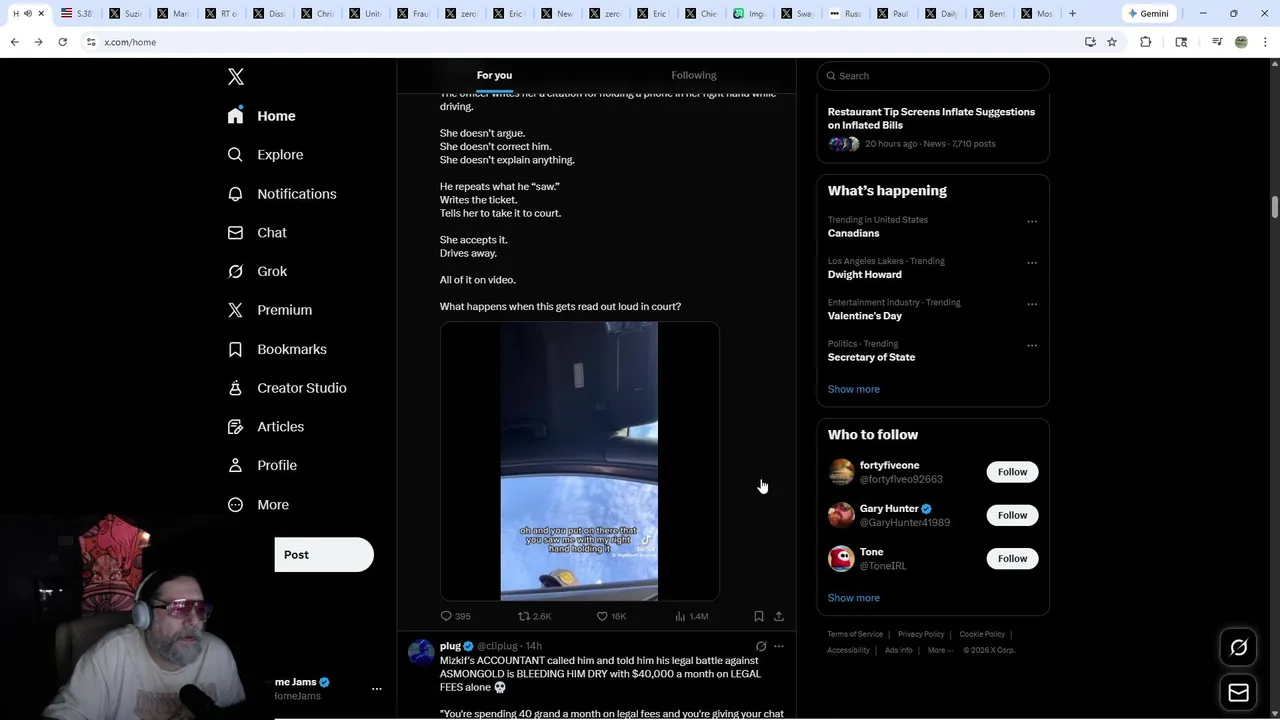Image resolution: width=1280 pixels, height=720 pixels.
Task: Play the video in the traffic stop post
Action: click(x=579, y=461)
